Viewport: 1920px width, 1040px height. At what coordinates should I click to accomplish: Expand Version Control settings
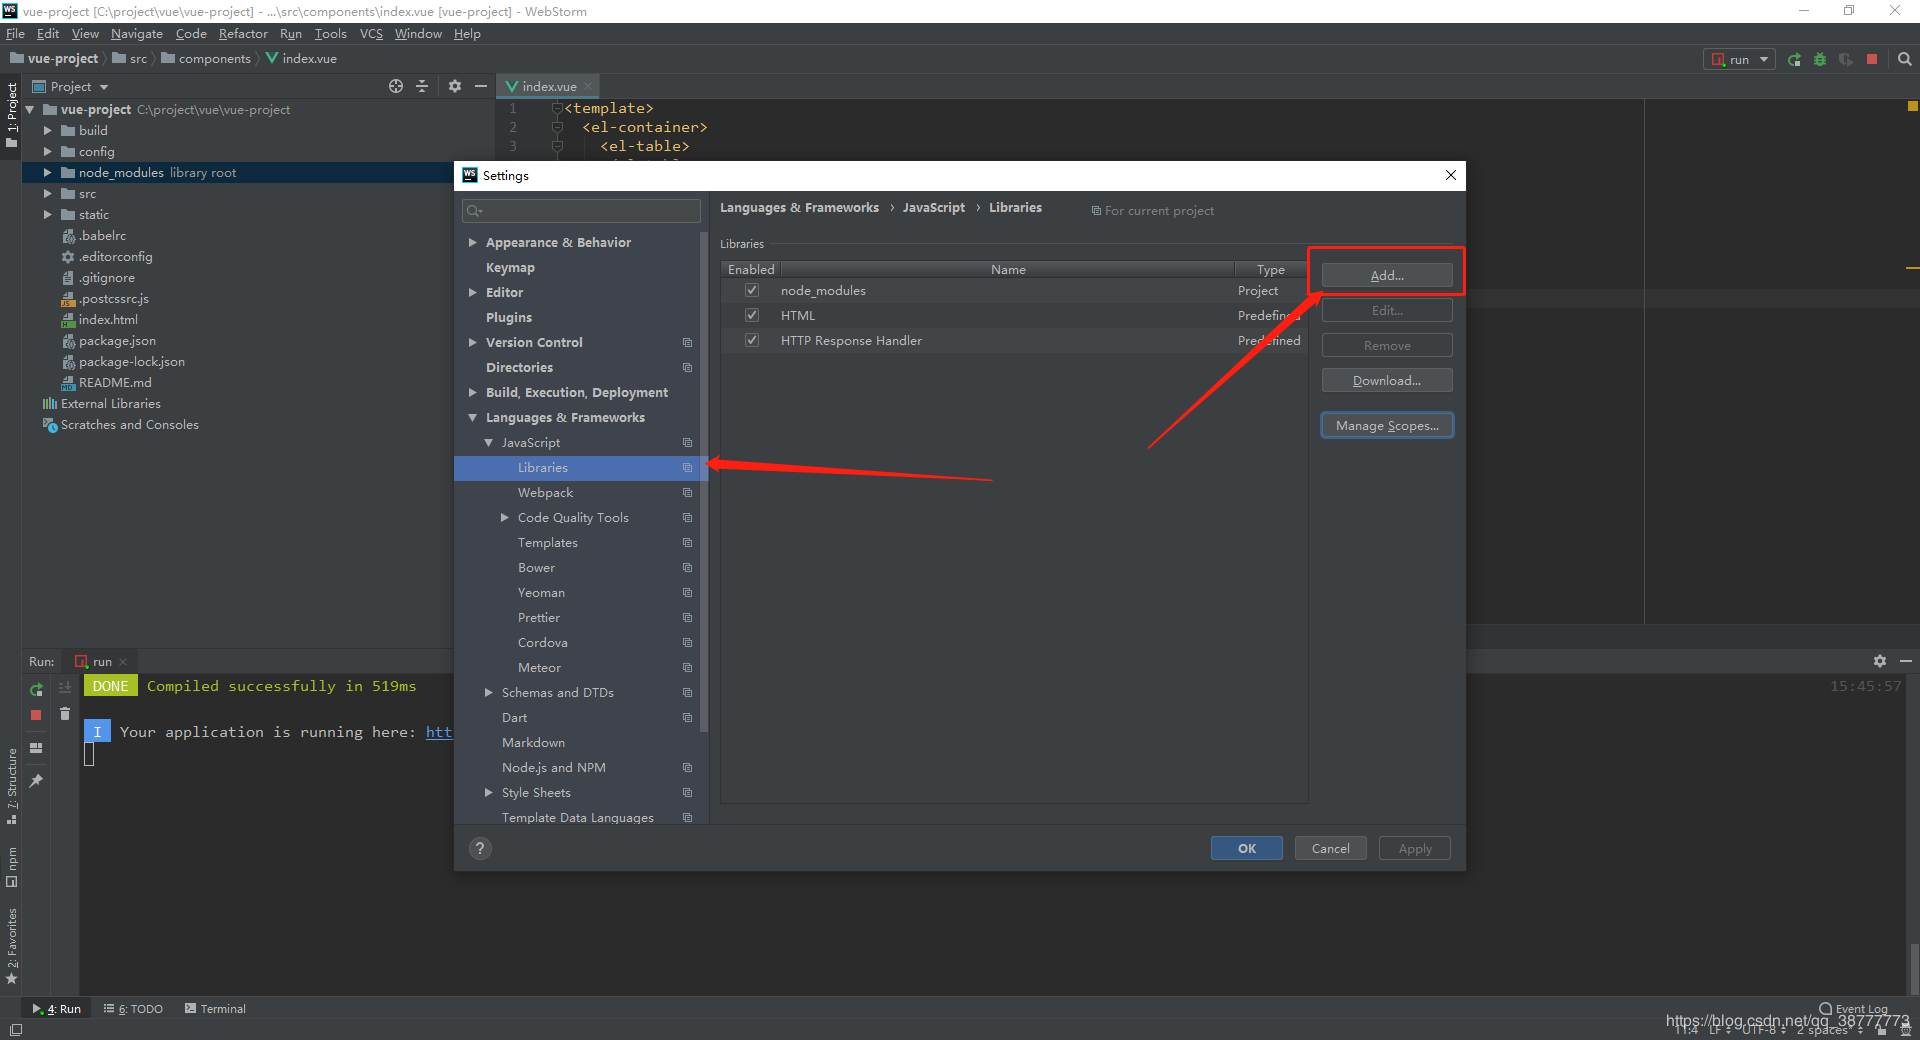point(472,343)
